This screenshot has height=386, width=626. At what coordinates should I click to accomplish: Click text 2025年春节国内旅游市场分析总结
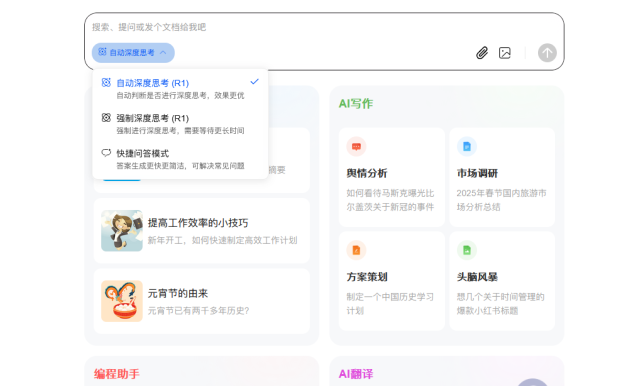click(x=501, y=200)
